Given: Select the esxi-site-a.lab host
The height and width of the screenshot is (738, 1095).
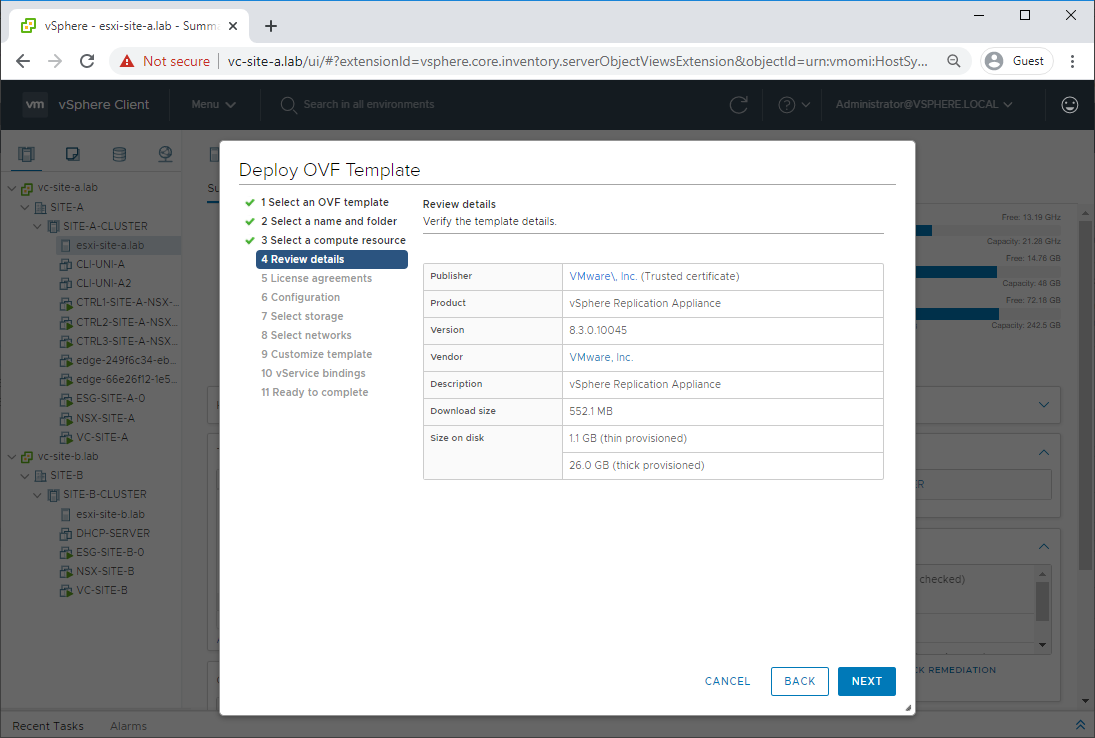Looking at the screenshot, I should [x=110, y=245].
